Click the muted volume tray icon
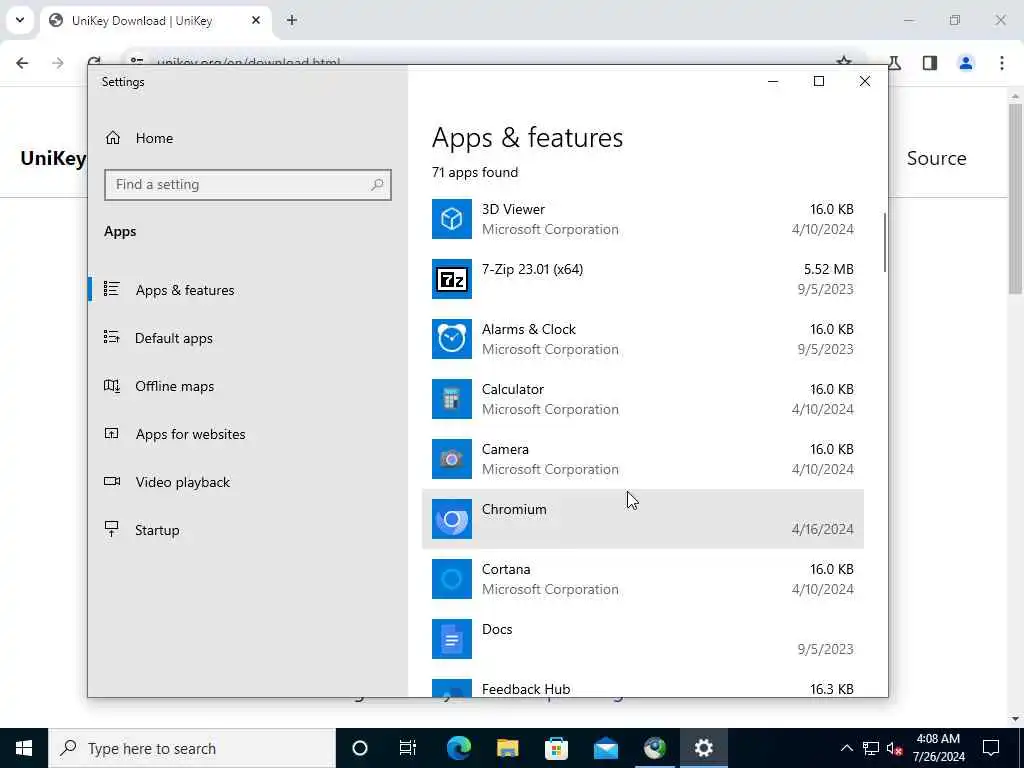The image size is (1024, 768). tap(894, 749)
